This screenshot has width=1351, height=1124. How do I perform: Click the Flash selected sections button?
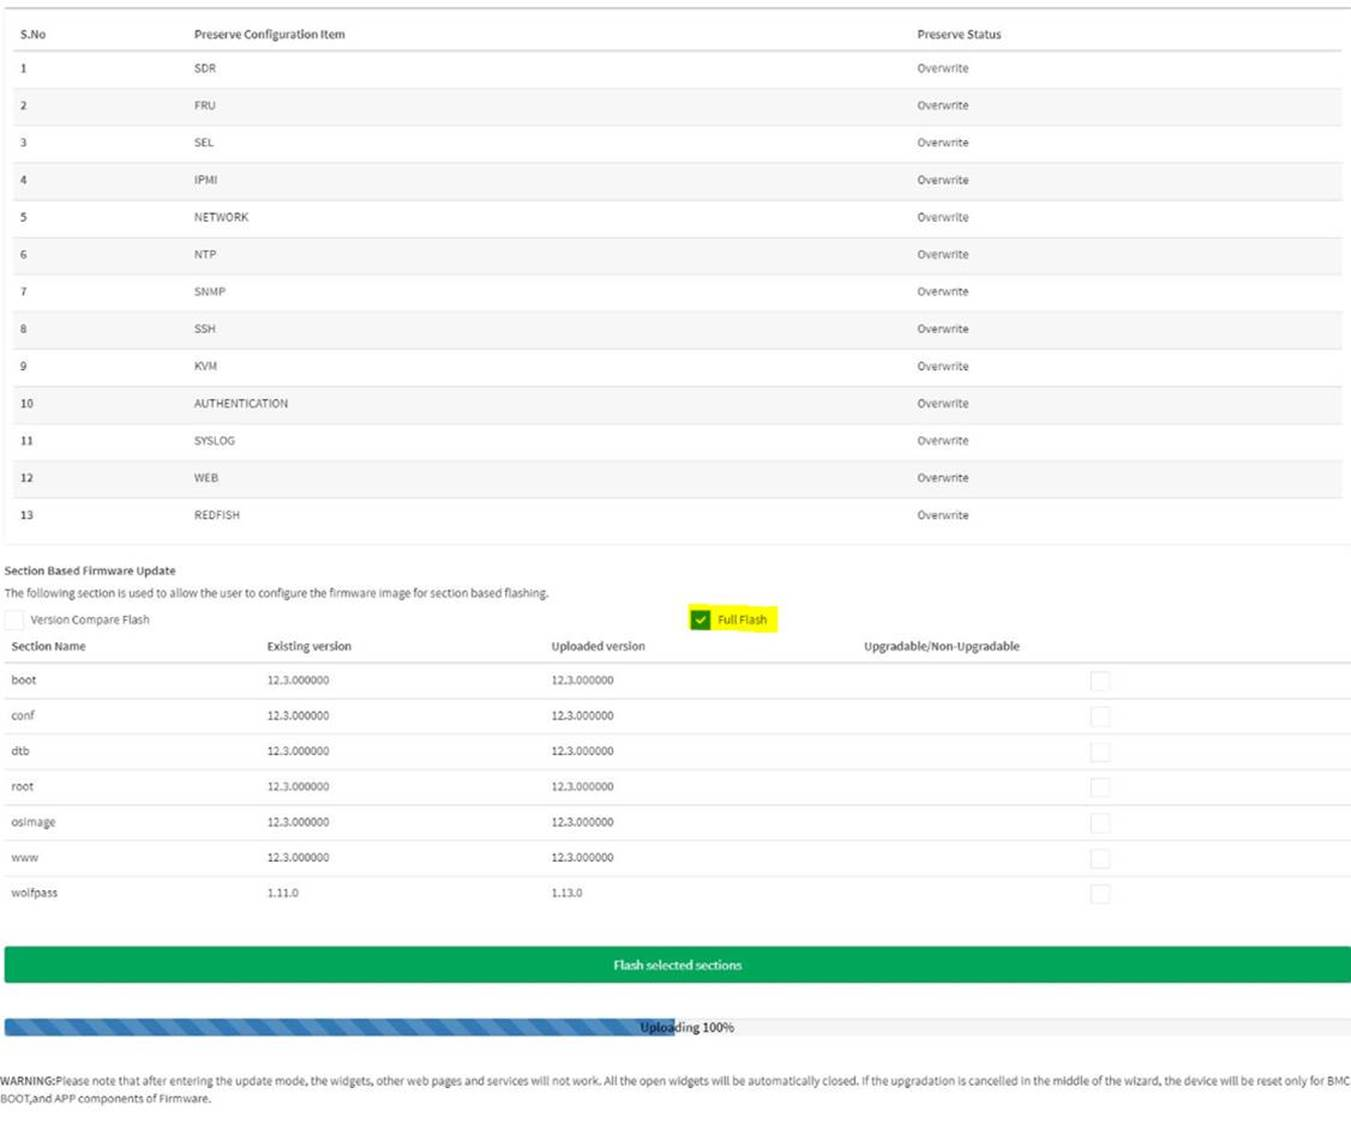[x=677, y=965]
